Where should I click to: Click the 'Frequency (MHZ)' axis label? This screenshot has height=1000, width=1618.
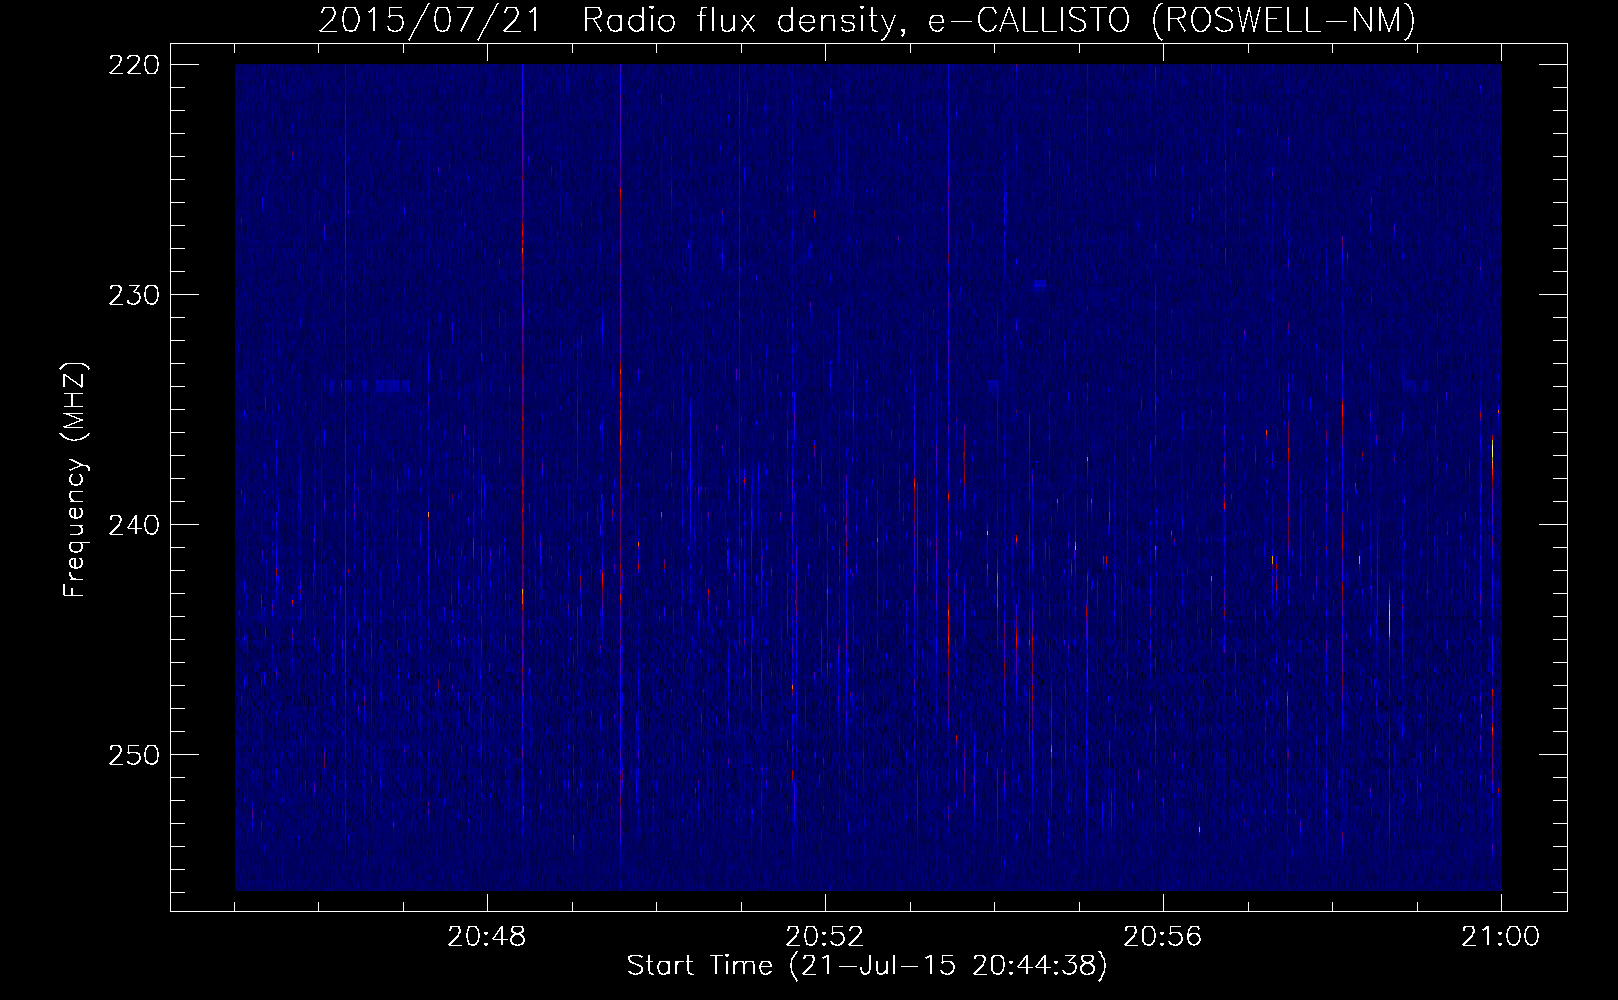tap(75, 479)
